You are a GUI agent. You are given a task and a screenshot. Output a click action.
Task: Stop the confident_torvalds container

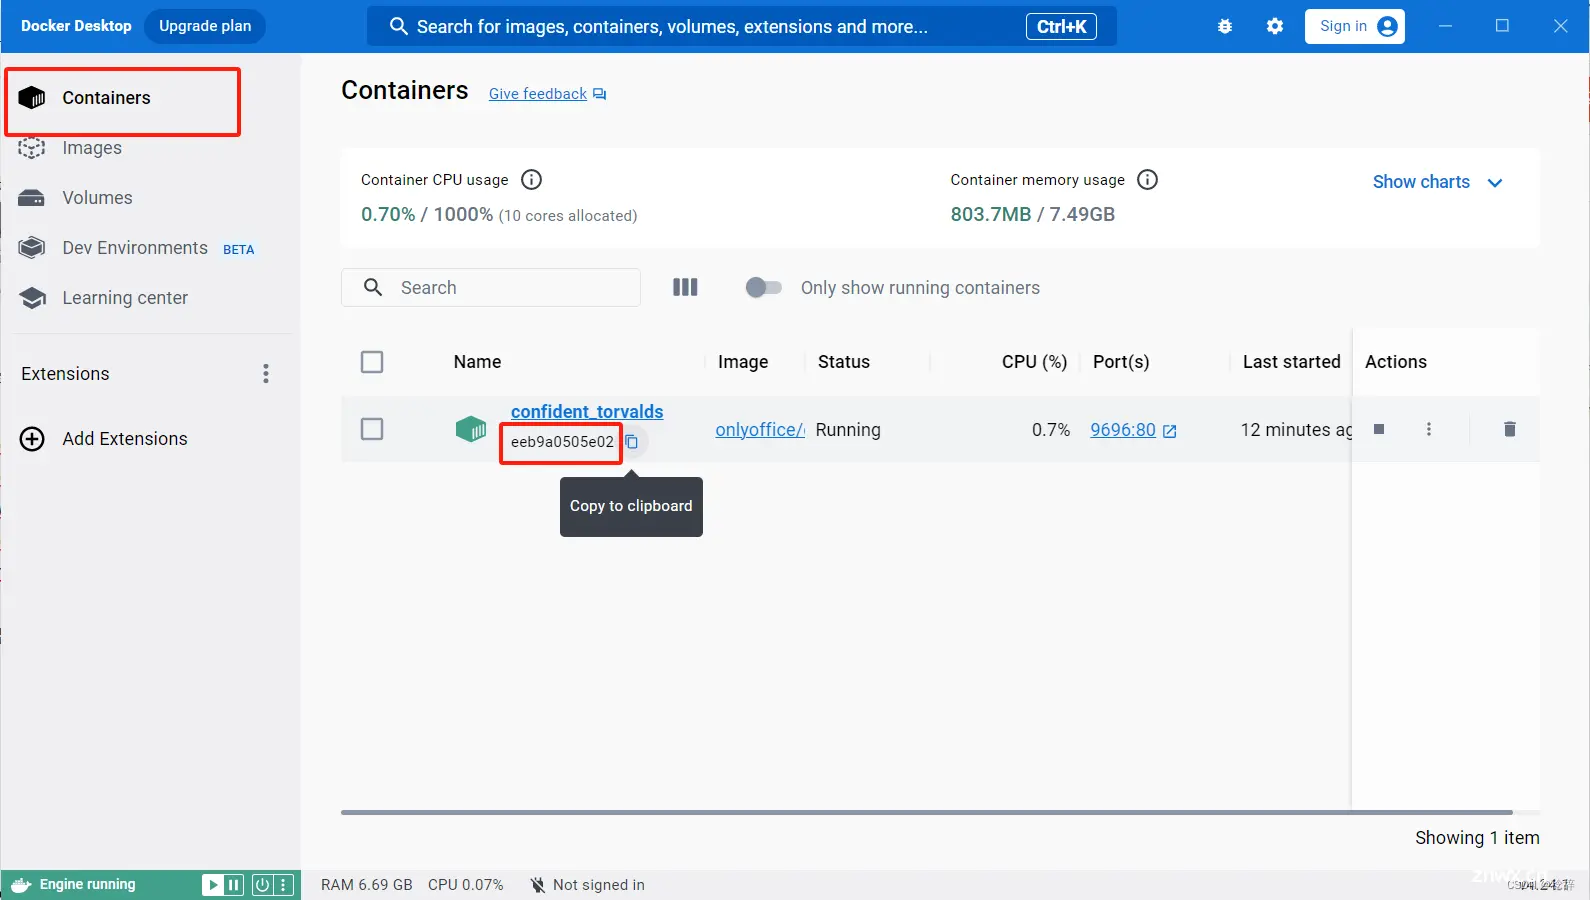pyautogui.click(x=1379, y=429)
